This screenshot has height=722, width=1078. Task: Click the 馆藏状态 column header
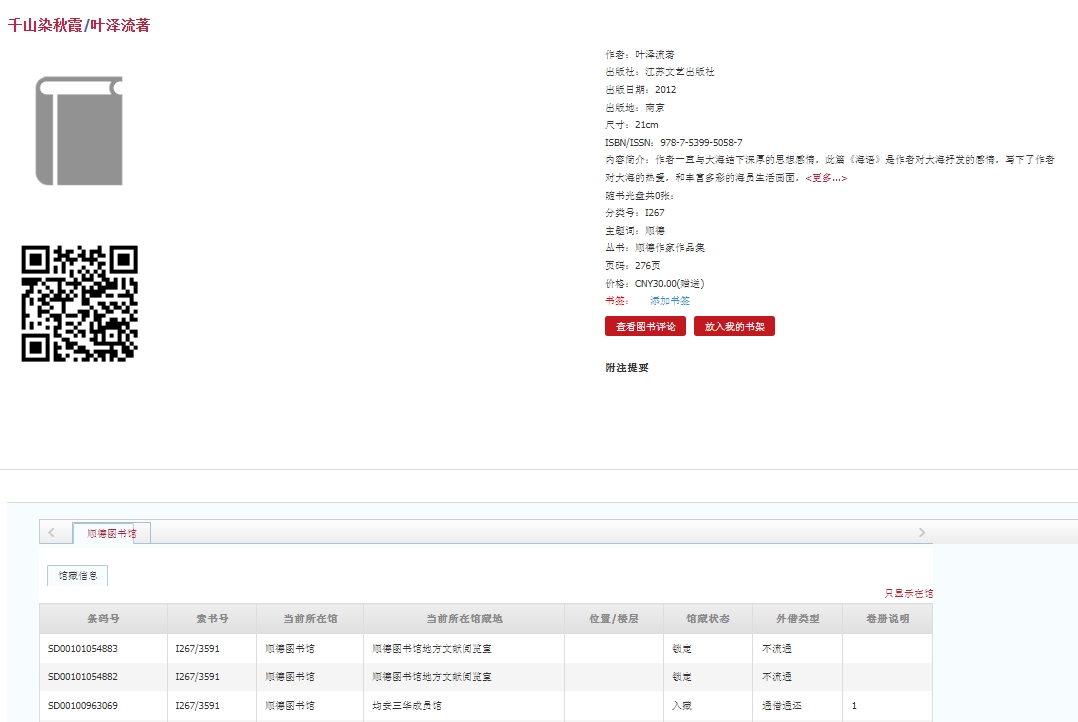point(708,619)
